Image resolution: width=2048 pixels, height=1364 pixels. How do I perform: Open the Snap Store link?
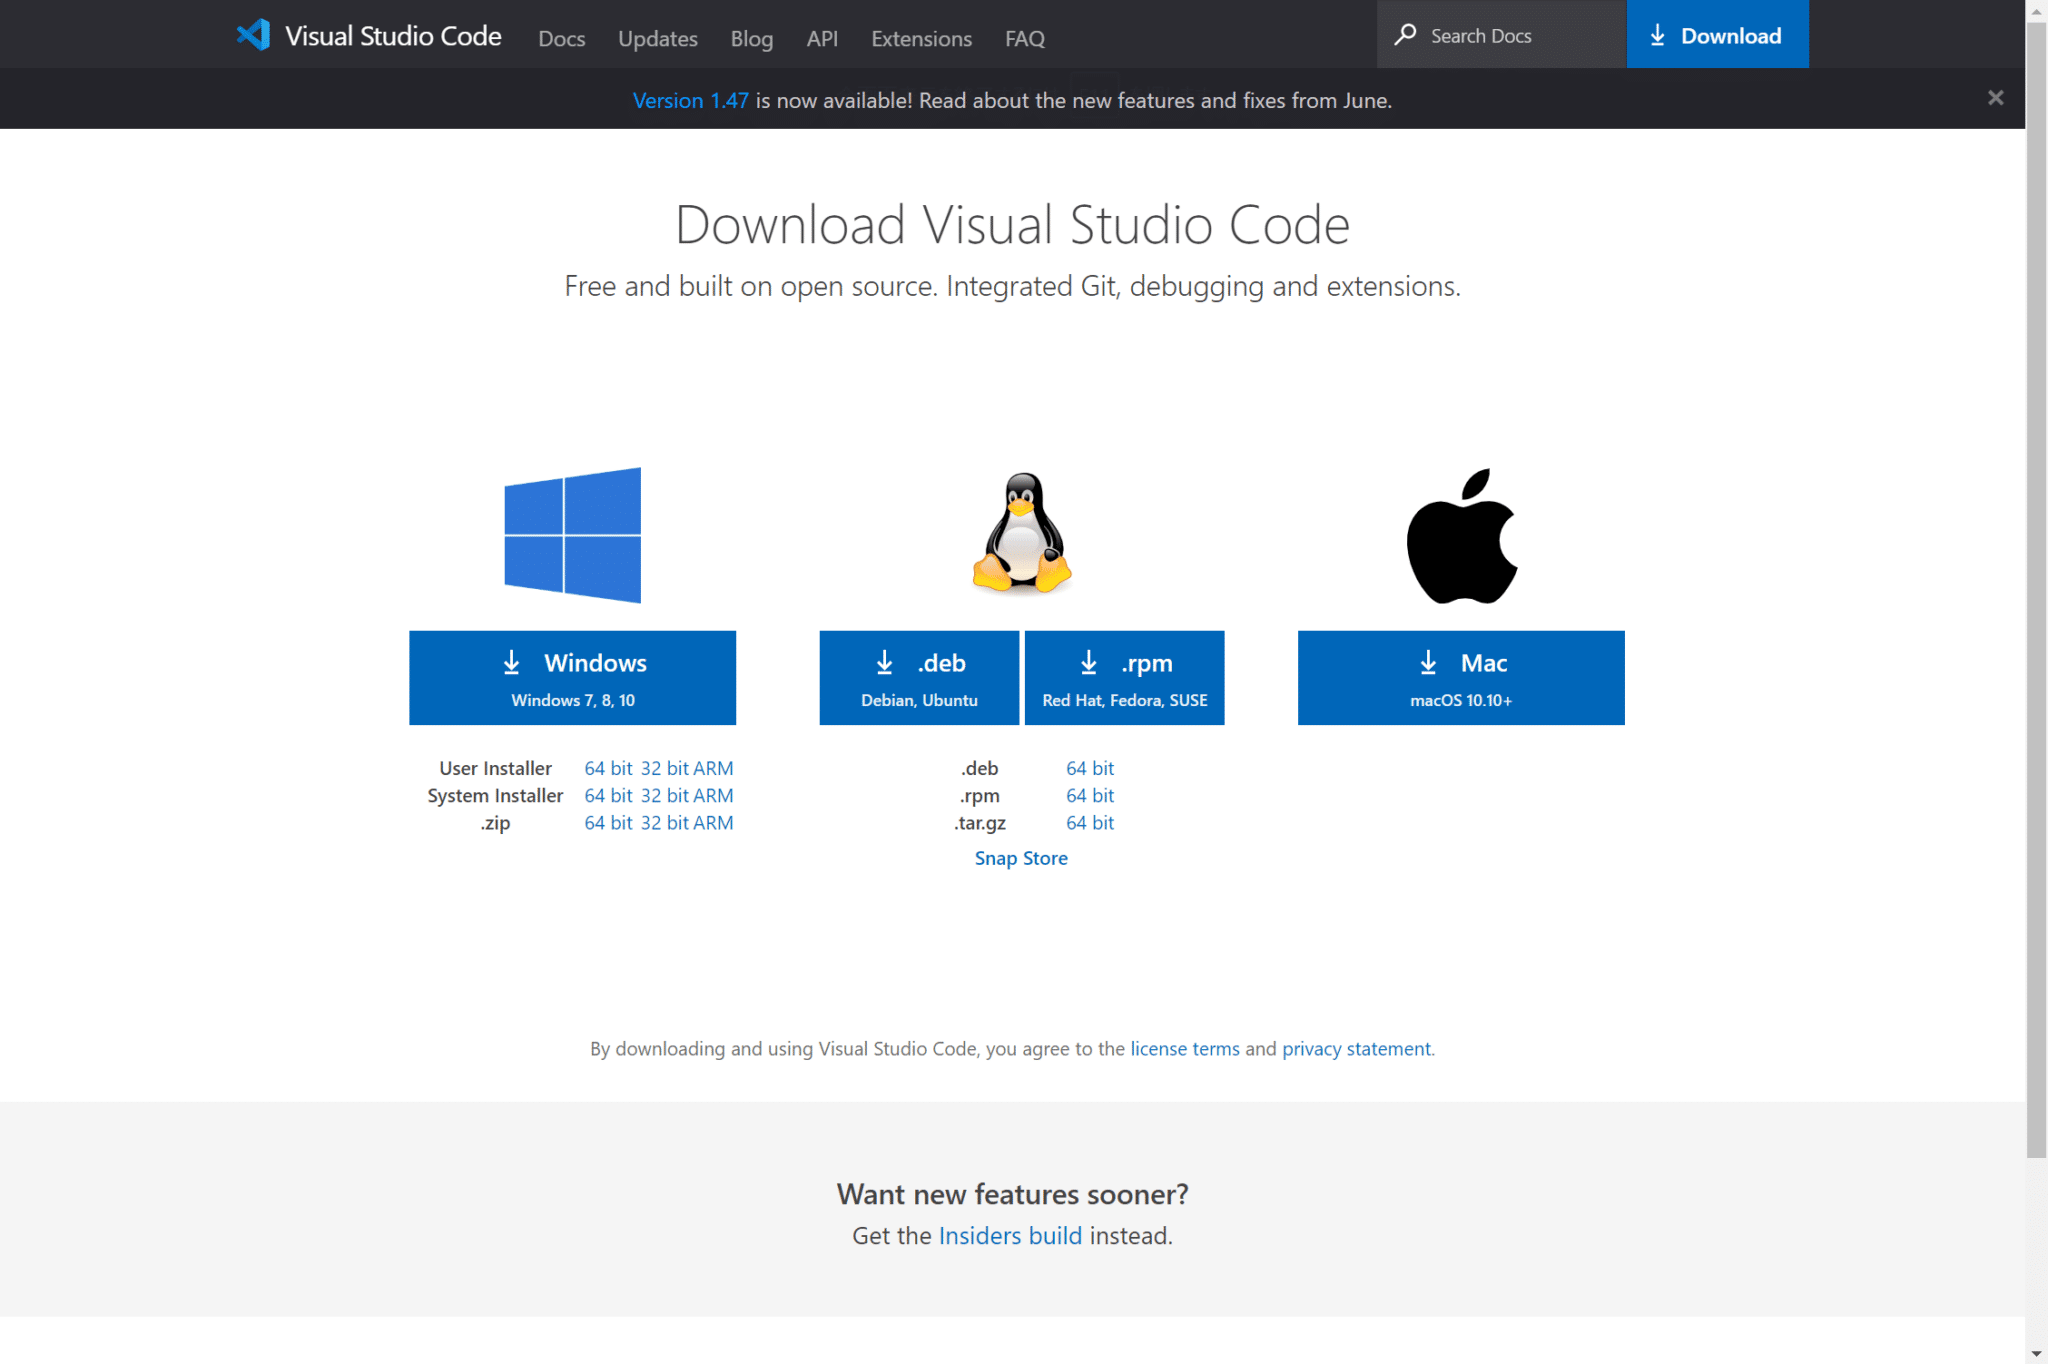pyautogui.click(x=1021, y=858)
